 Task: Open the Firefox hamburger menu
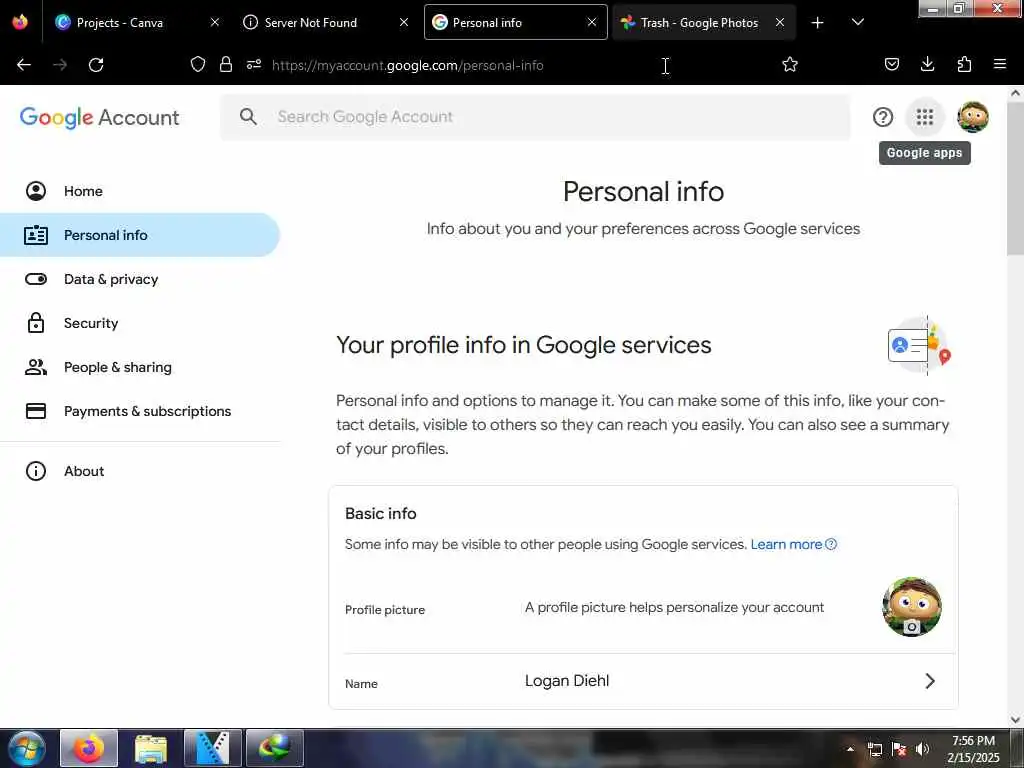(1000, 65)
